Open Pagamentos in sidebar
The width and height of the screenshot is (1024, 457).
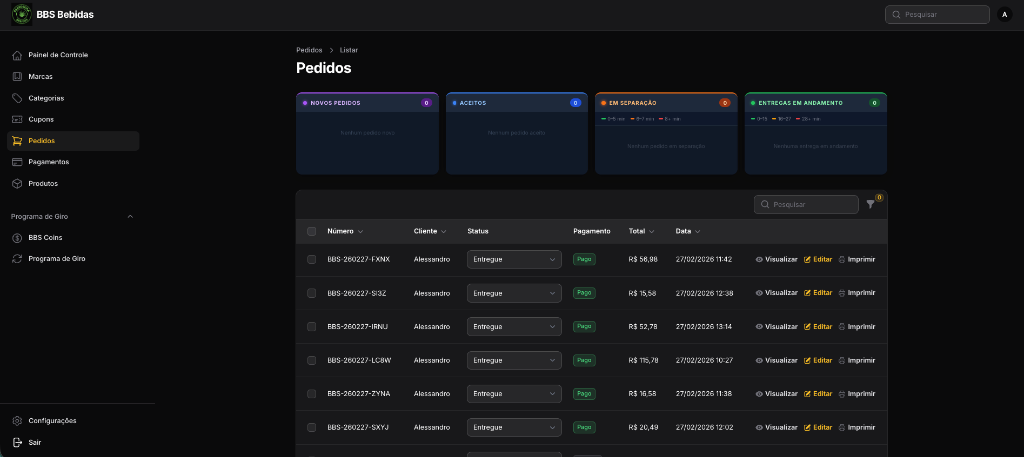pyautogui.click(x=73, y=162)
